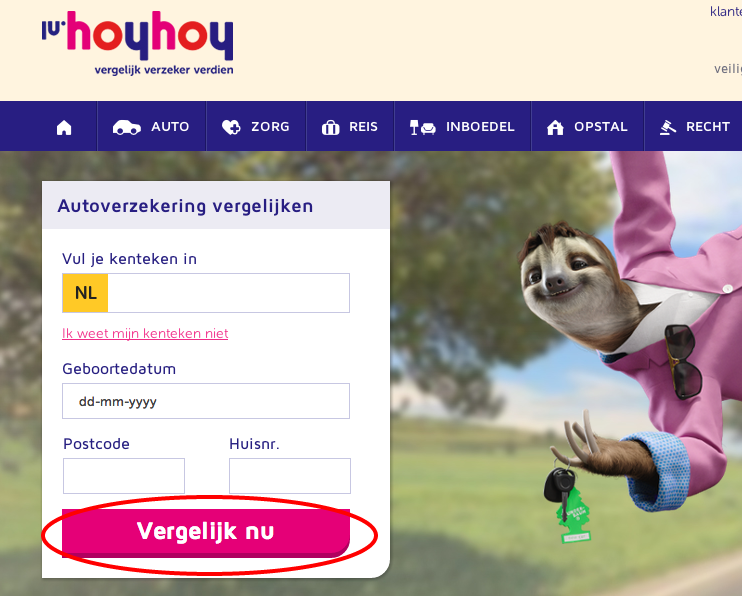
Task: Click the car icon beside AUTO
Action: coord(126,127)
